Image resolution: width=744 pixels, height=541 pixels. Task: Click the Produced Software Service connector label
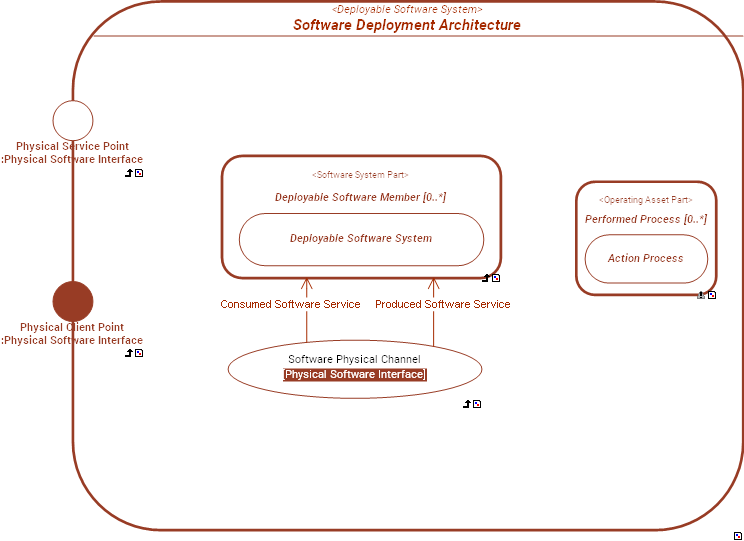[x=442, y=304]
